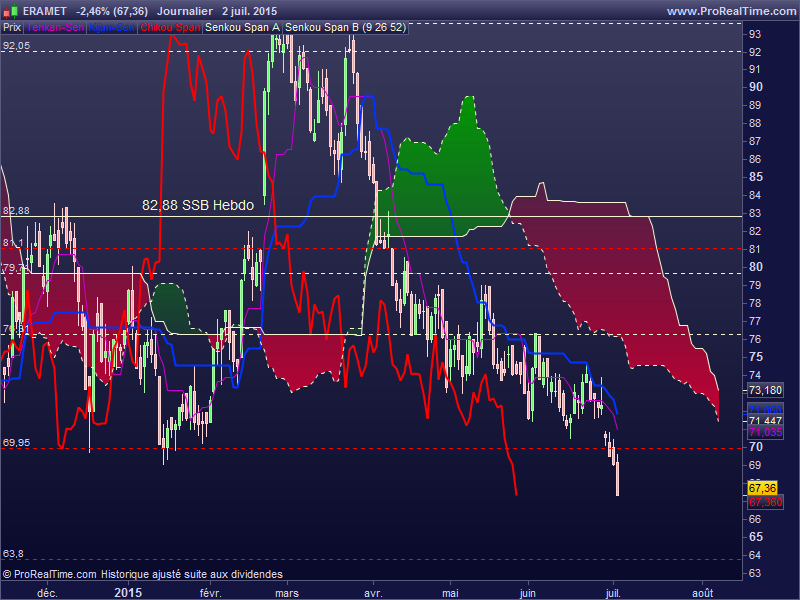Click the 93 tick on the price axis
Viewport: 800px width, 600px height.
point(755,34)
